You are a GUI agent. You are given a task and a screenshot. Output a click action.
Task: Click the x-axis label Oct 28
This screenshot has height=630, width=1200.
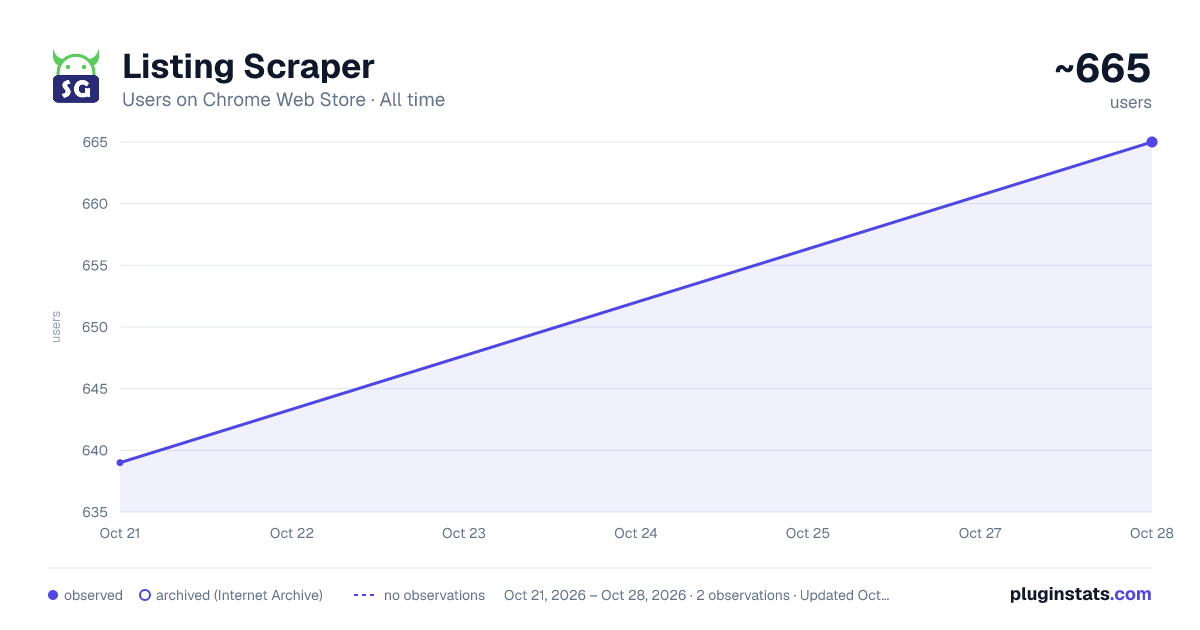point(1151,533)
